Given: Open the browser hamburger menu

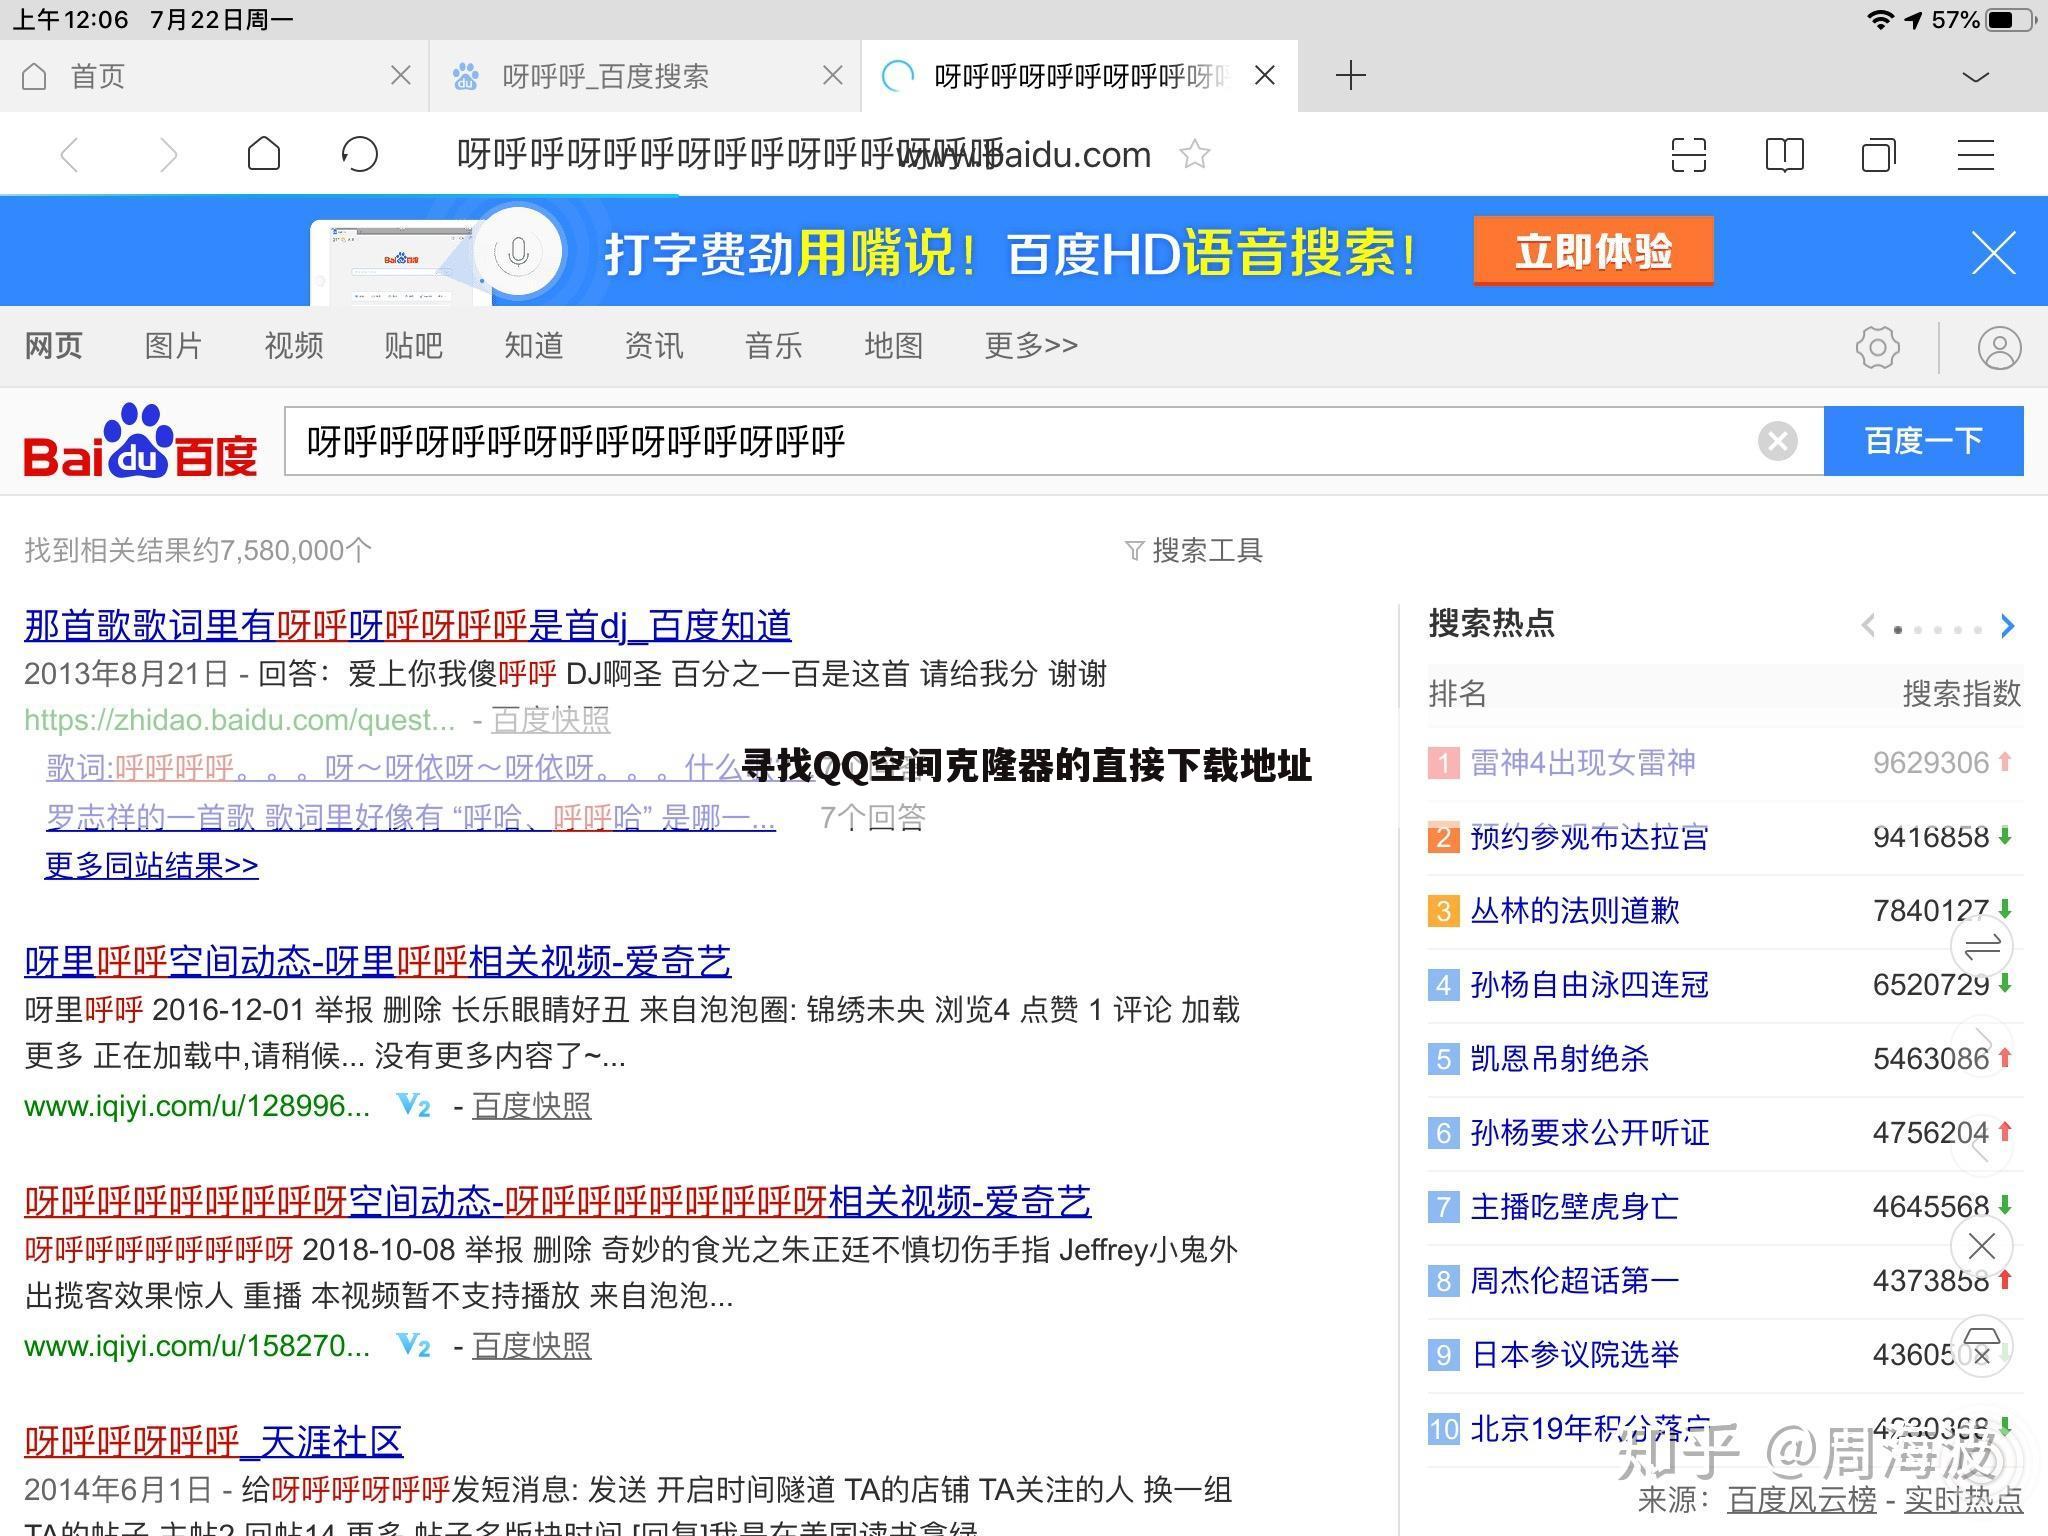Looking at the screenshot, I should (x=1976, y=155).
